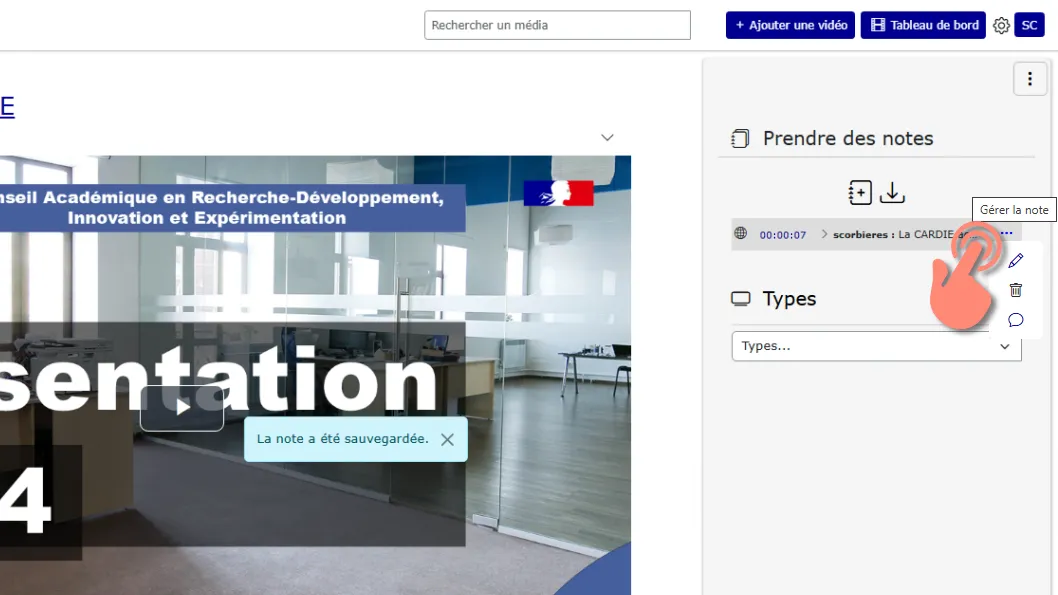The image size is (1058, 595).
Task: Open the settings gear icon
Action: [1001, 26]
